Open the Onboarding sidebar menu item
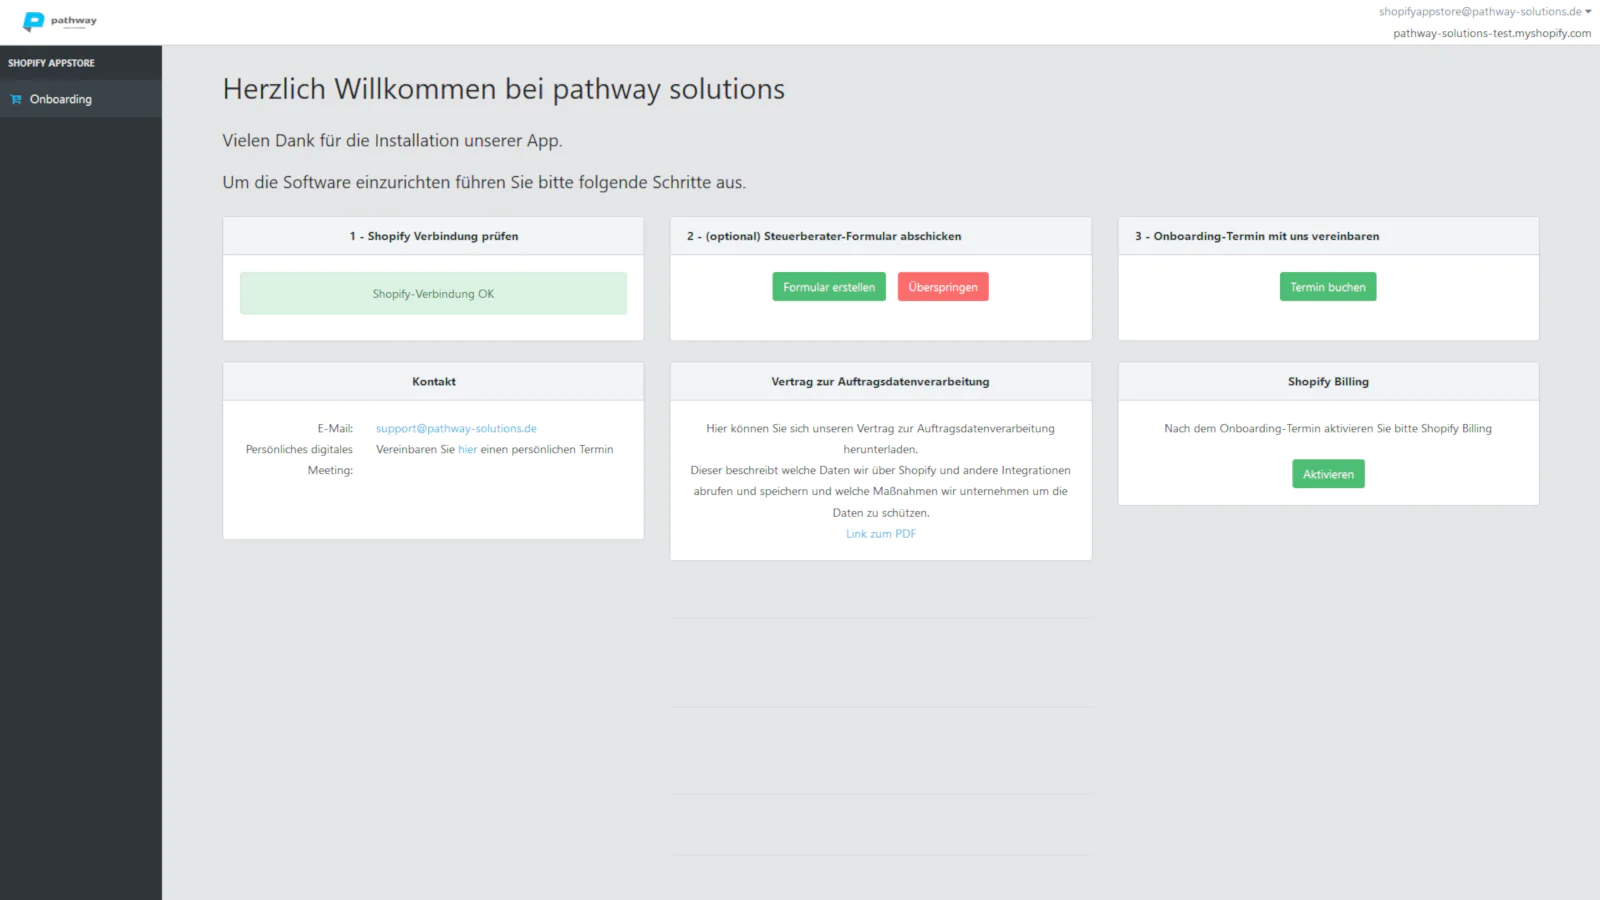This screenshot has width=1600, height=900. tap(80, 99)
